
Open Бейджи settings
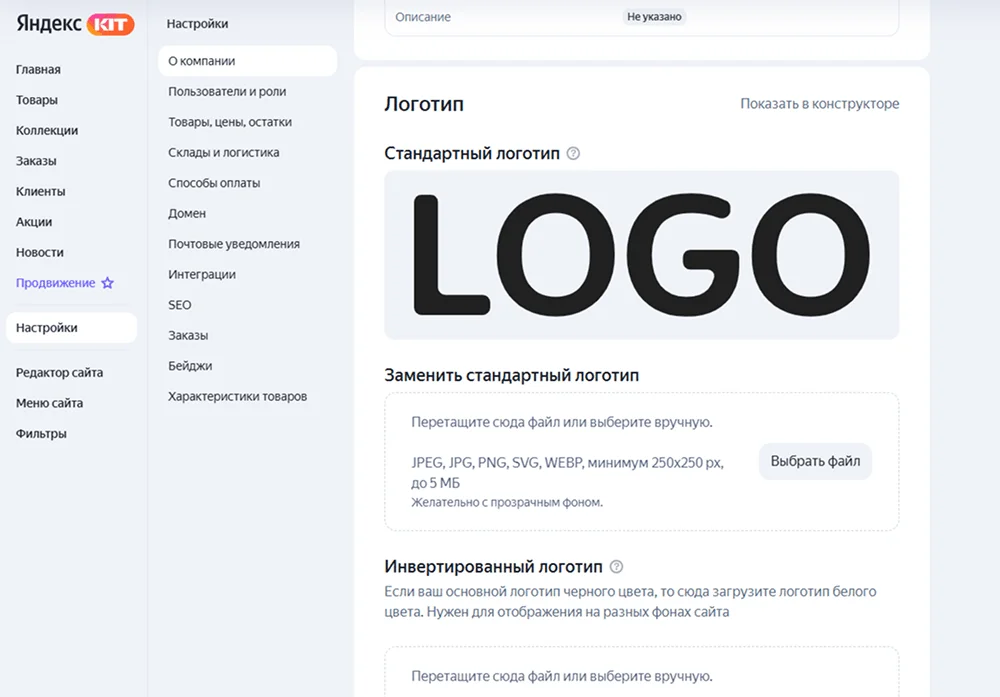(190, 366)
